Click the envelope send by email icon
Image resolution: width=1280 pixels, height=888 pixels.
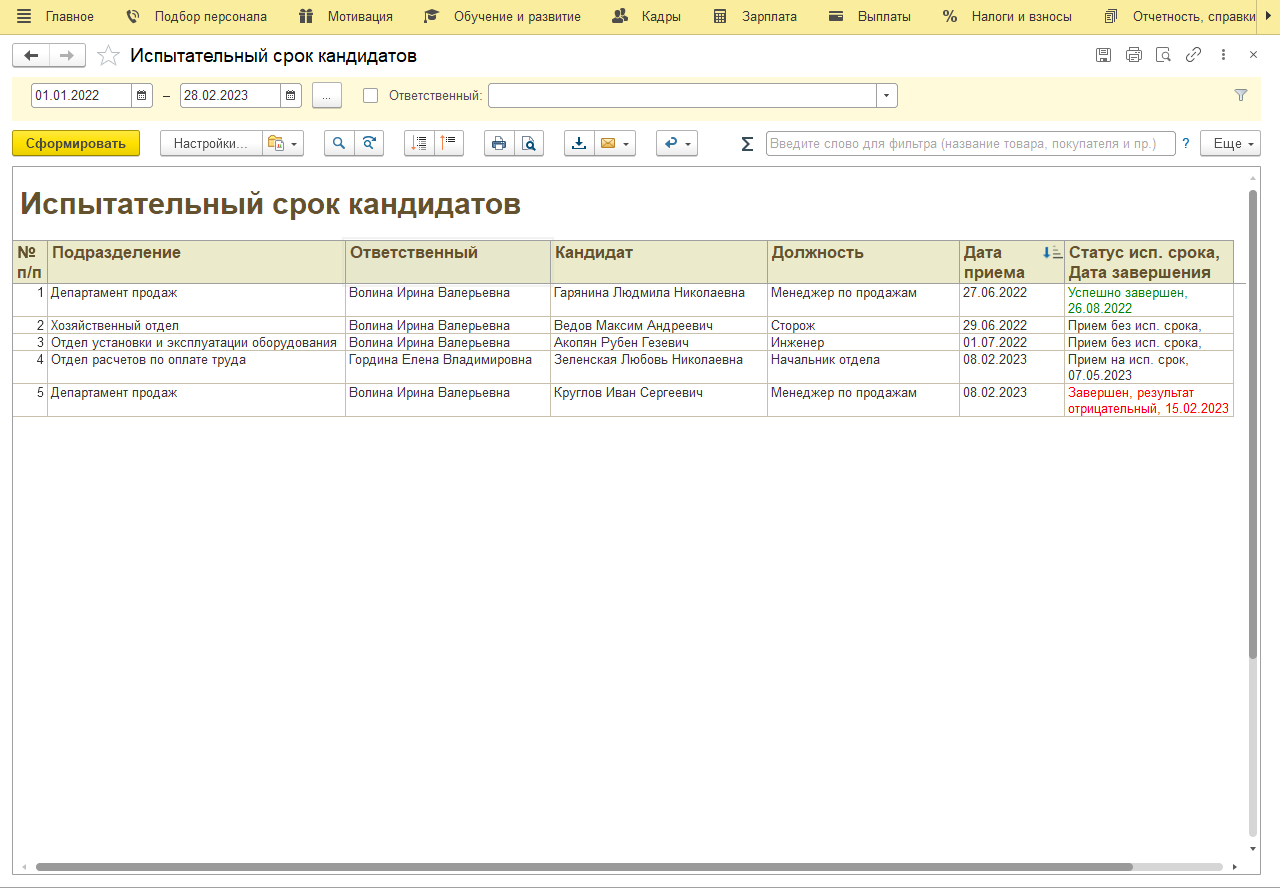(x=608, y=144)
